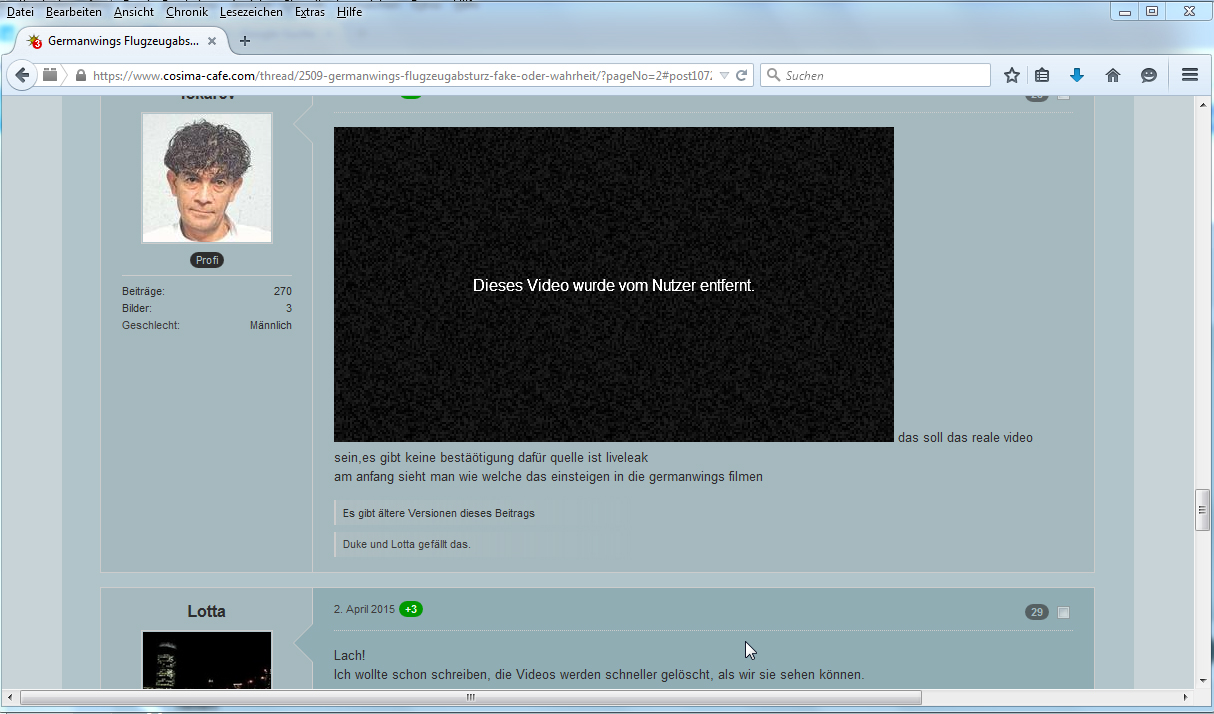This screenshot has height=714, width=1214.
Task: Open a new tab with plus button
Action: tap(245, 41)
